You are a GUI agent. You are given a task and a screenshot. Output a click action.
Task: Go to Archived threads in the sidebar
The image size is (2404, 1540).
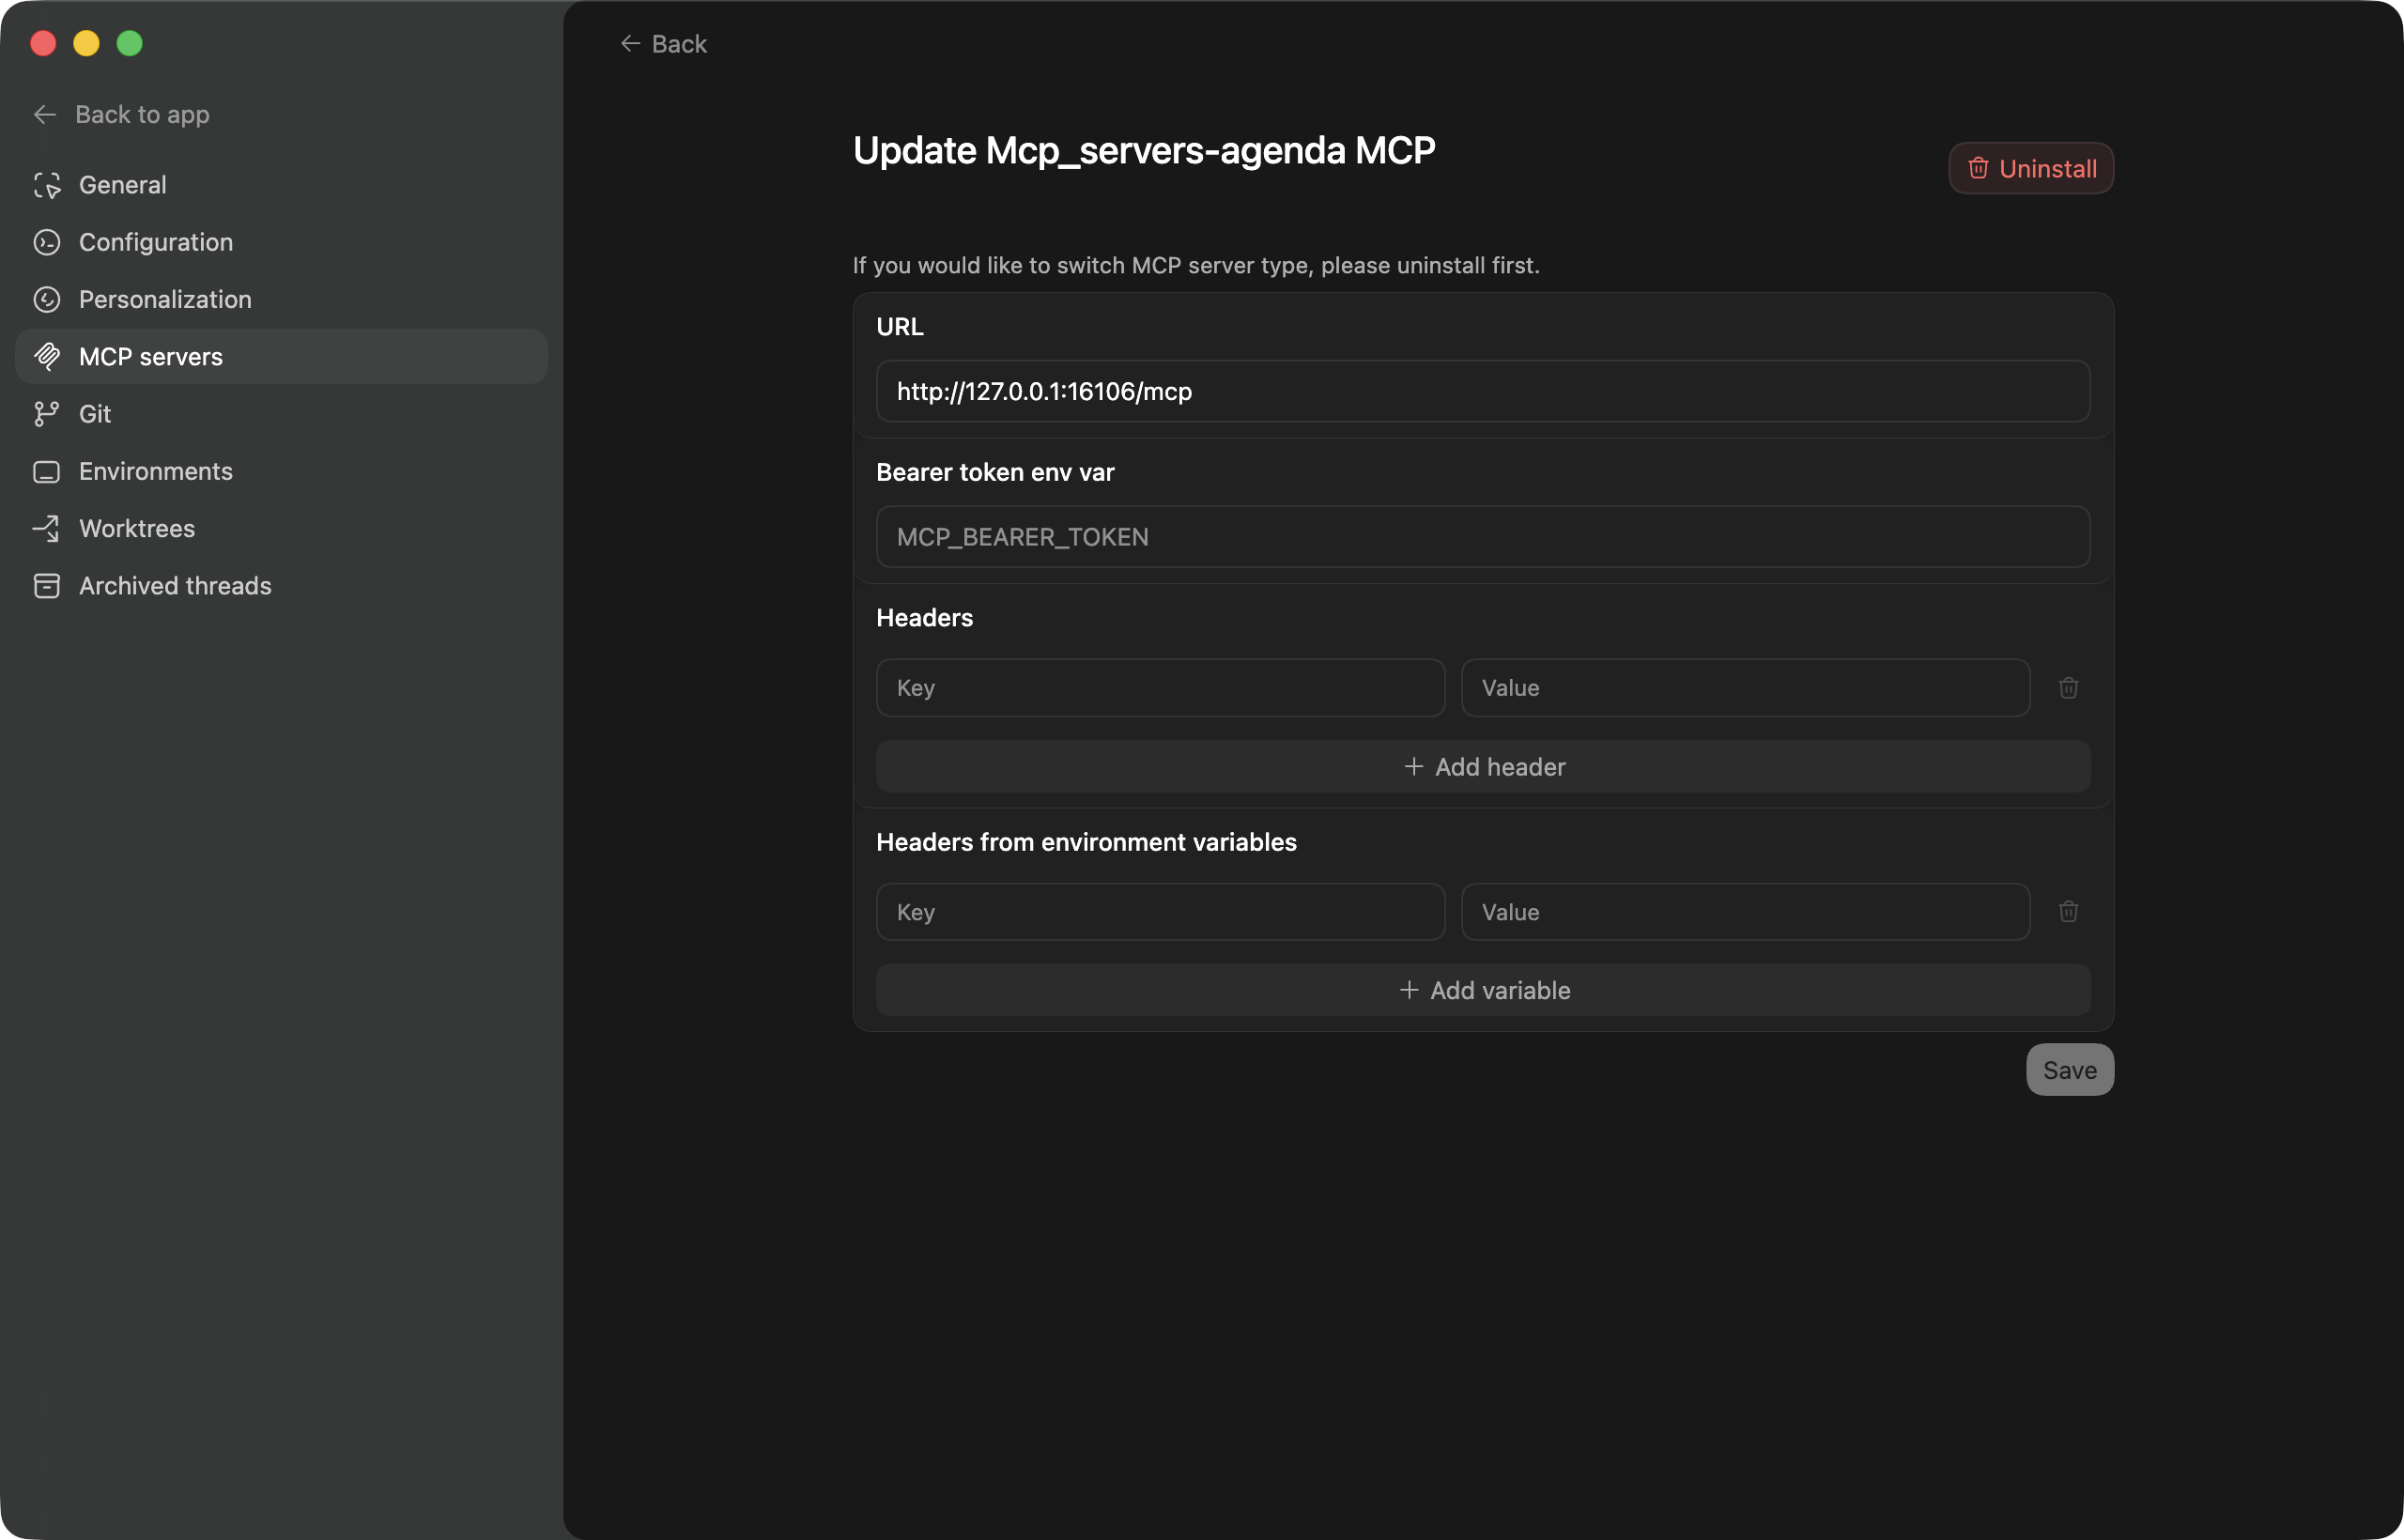click(x=175, y=586)
